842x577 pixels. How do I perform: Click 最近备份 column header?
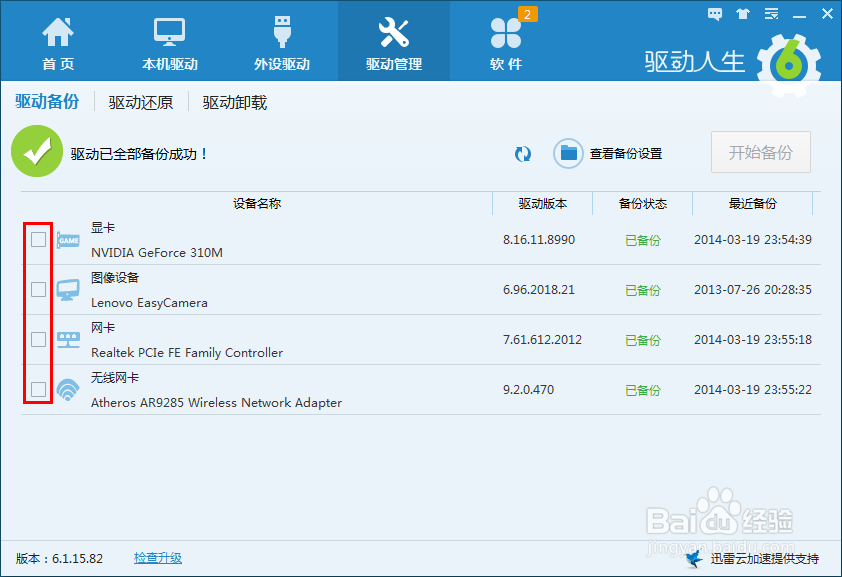pos(752,203)
